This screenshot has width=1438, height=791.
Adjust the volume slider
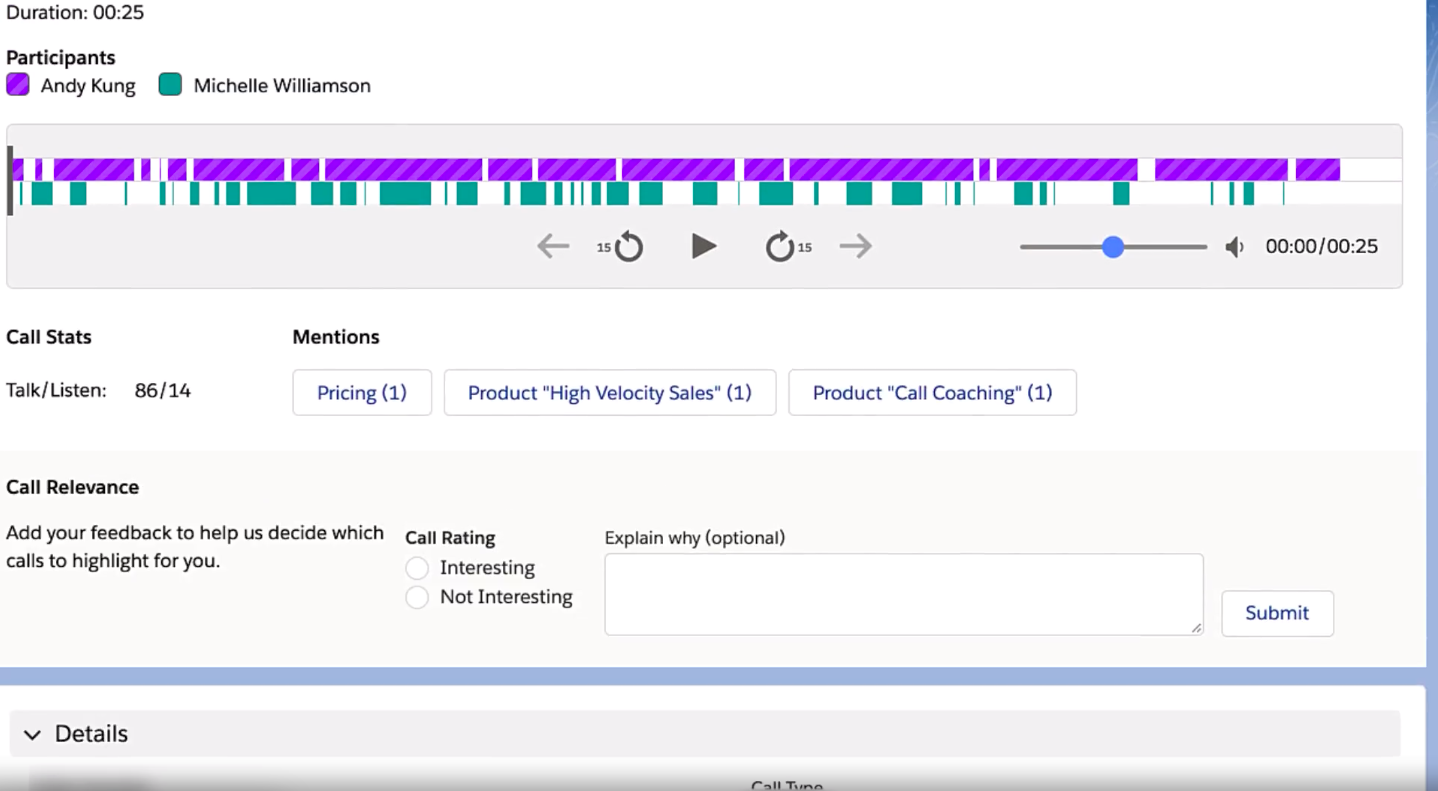[1112, 246]
